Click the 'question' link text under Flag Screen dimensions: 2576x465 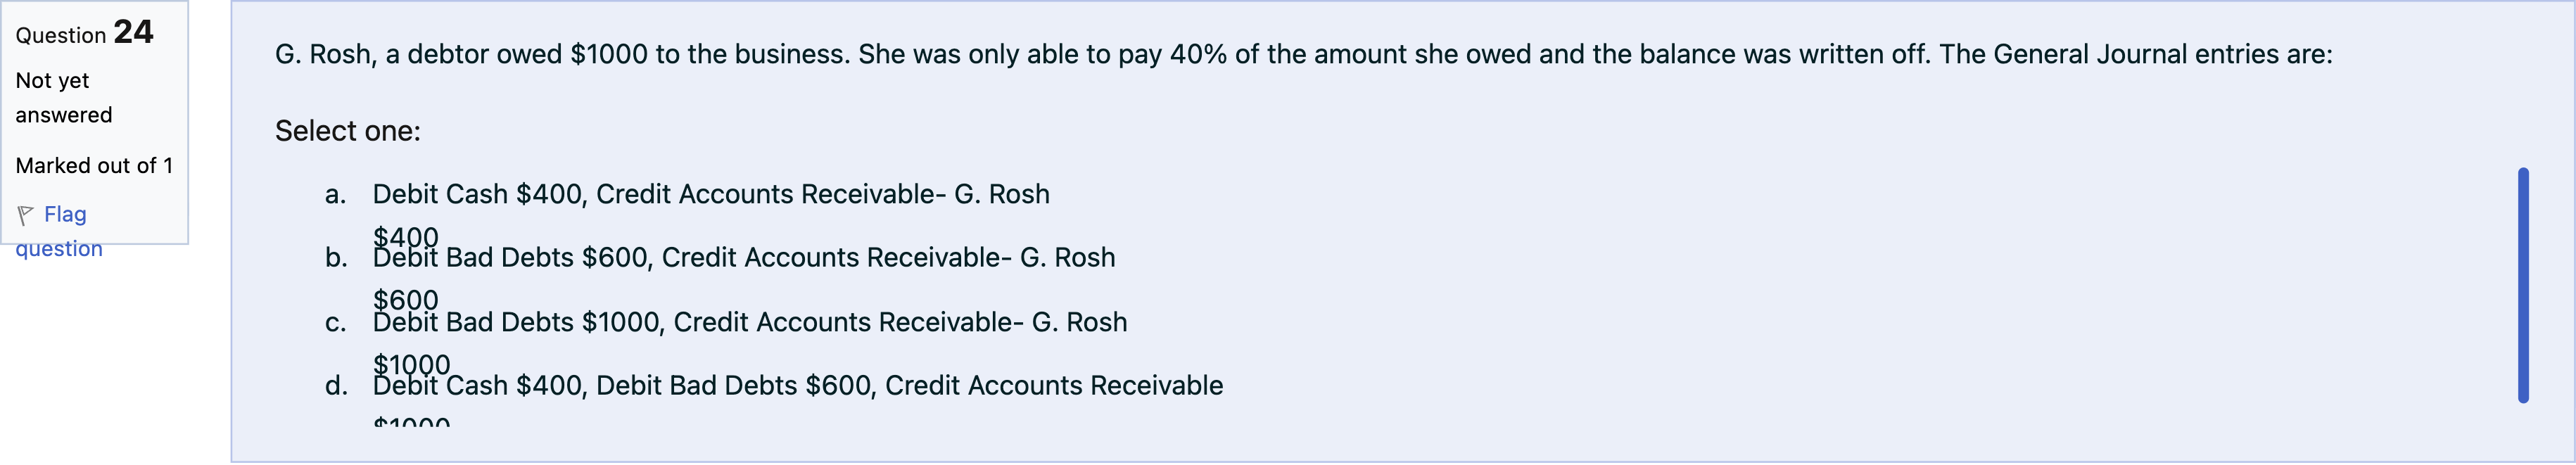point(59,249)
